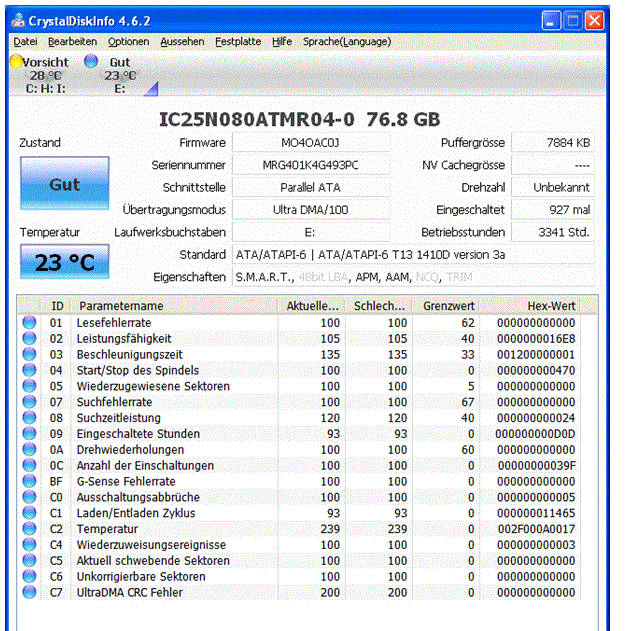Click the Gut health status button
The image size is (635, 631).
[x=65, y=183]
